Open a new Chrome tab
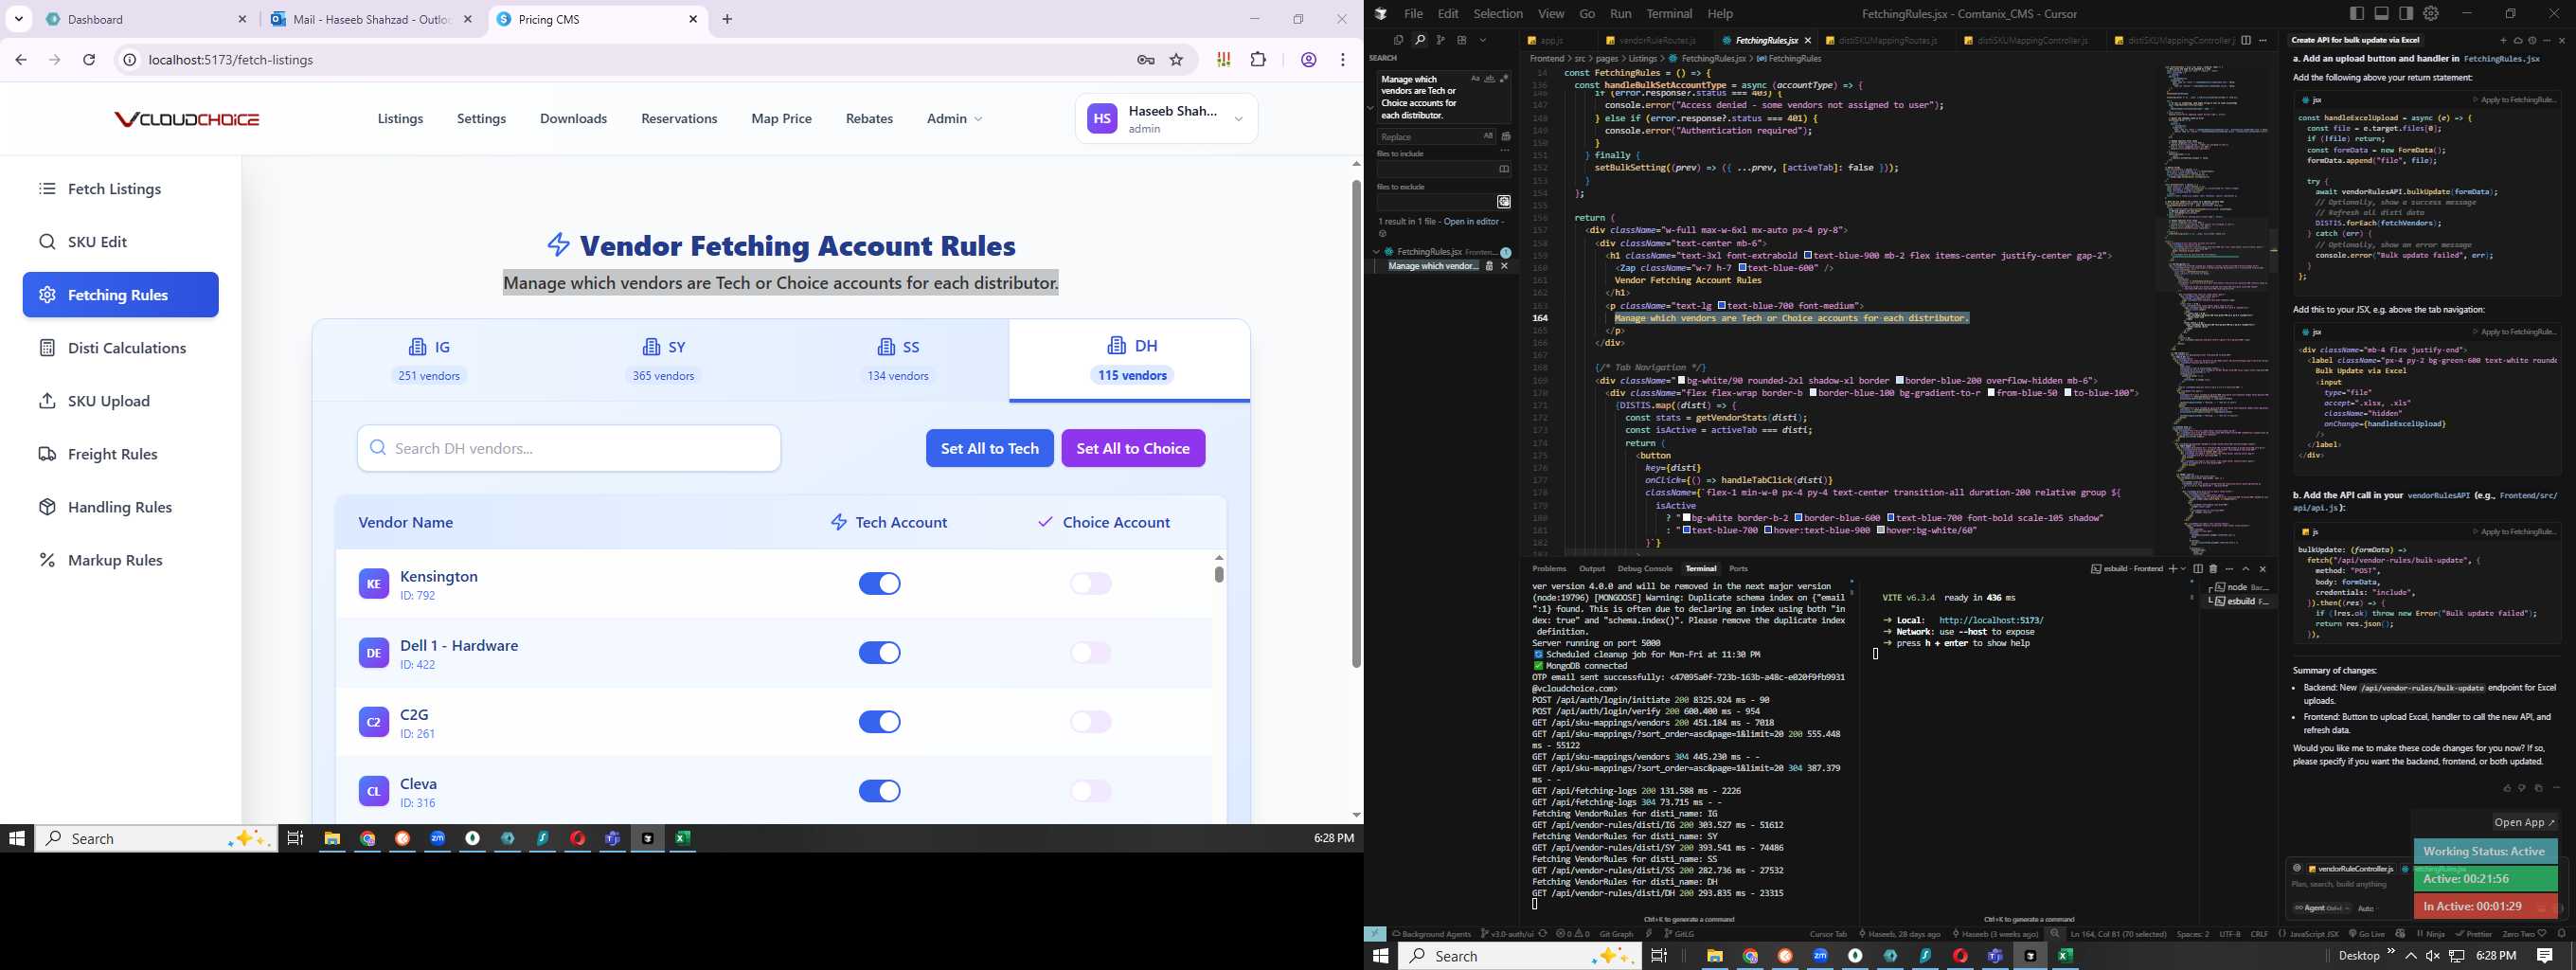 point(727,19)
